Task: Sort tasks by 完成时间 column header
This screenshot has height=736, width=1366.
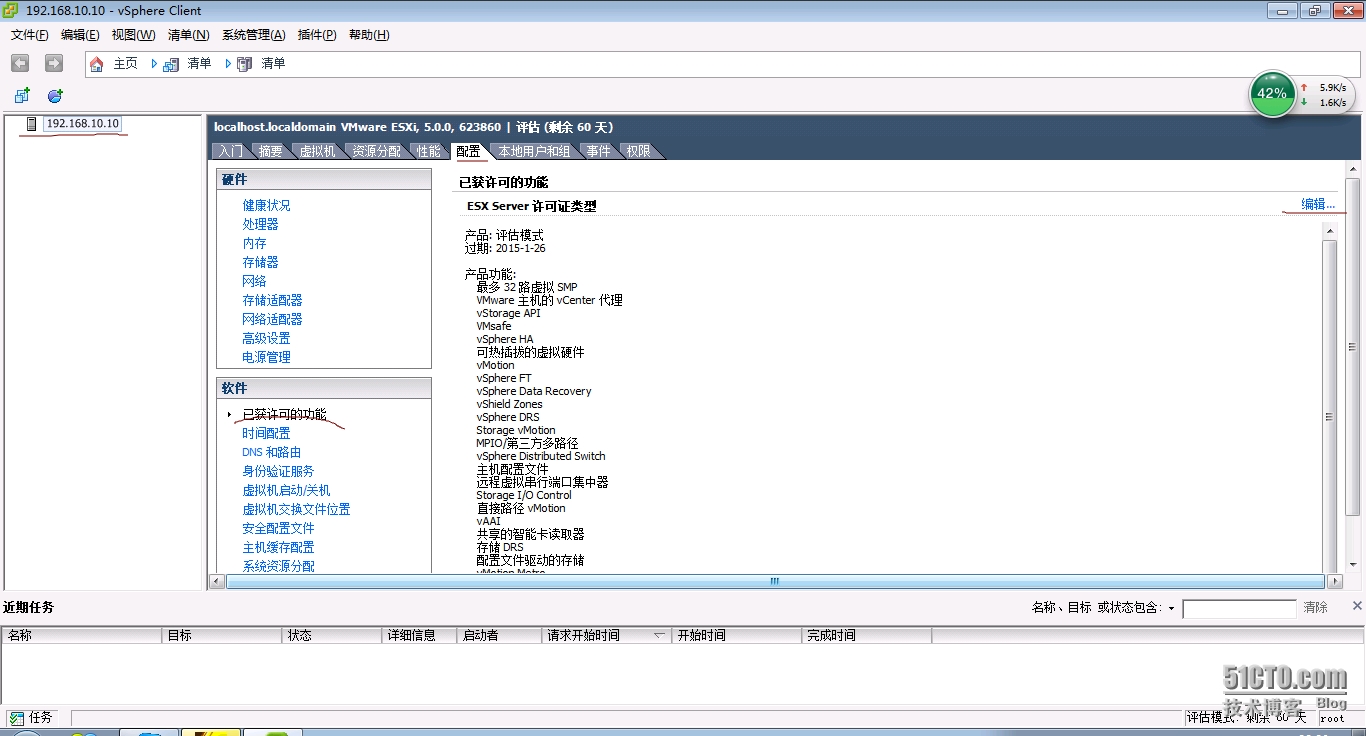Action: pos(867,635)
